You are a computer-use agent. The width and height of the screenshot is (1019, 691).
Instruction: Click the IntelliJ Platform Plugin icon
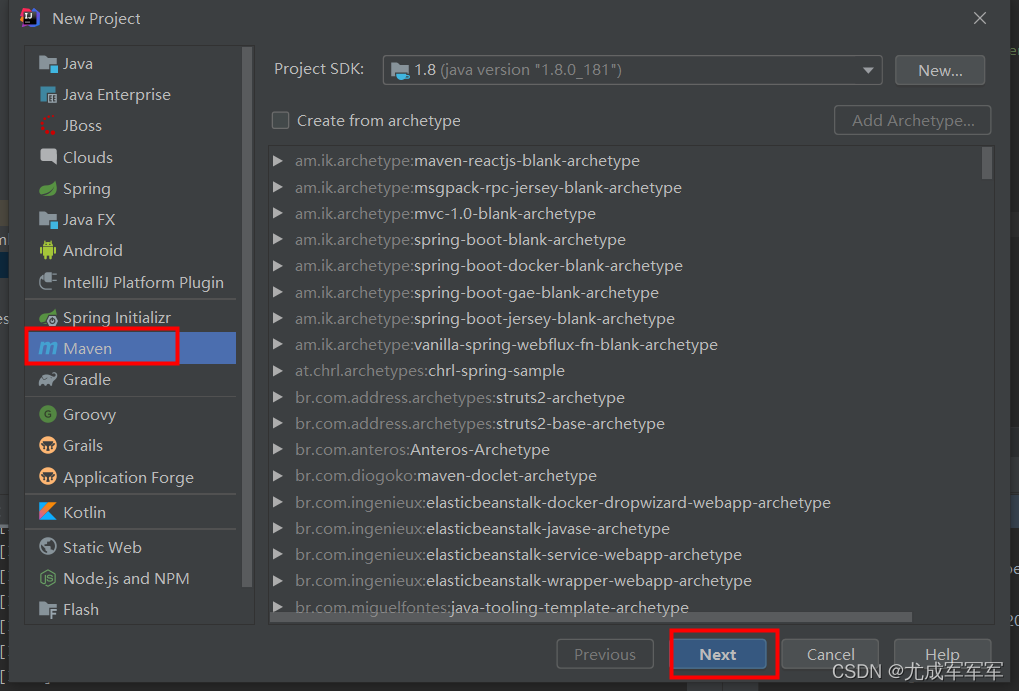pos(48,281)
